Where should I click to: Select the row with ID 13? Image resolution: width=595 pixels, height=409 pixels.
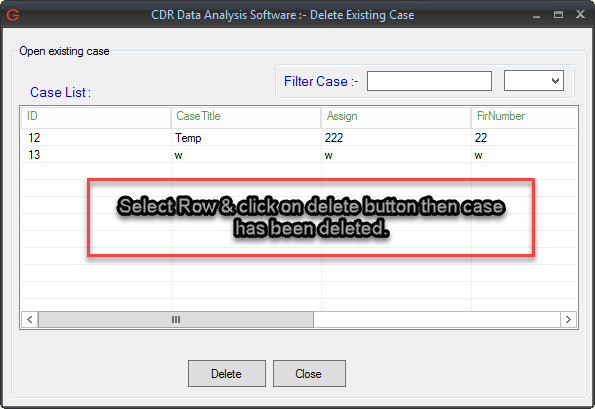pyautogui.click(x=299, y=154)
